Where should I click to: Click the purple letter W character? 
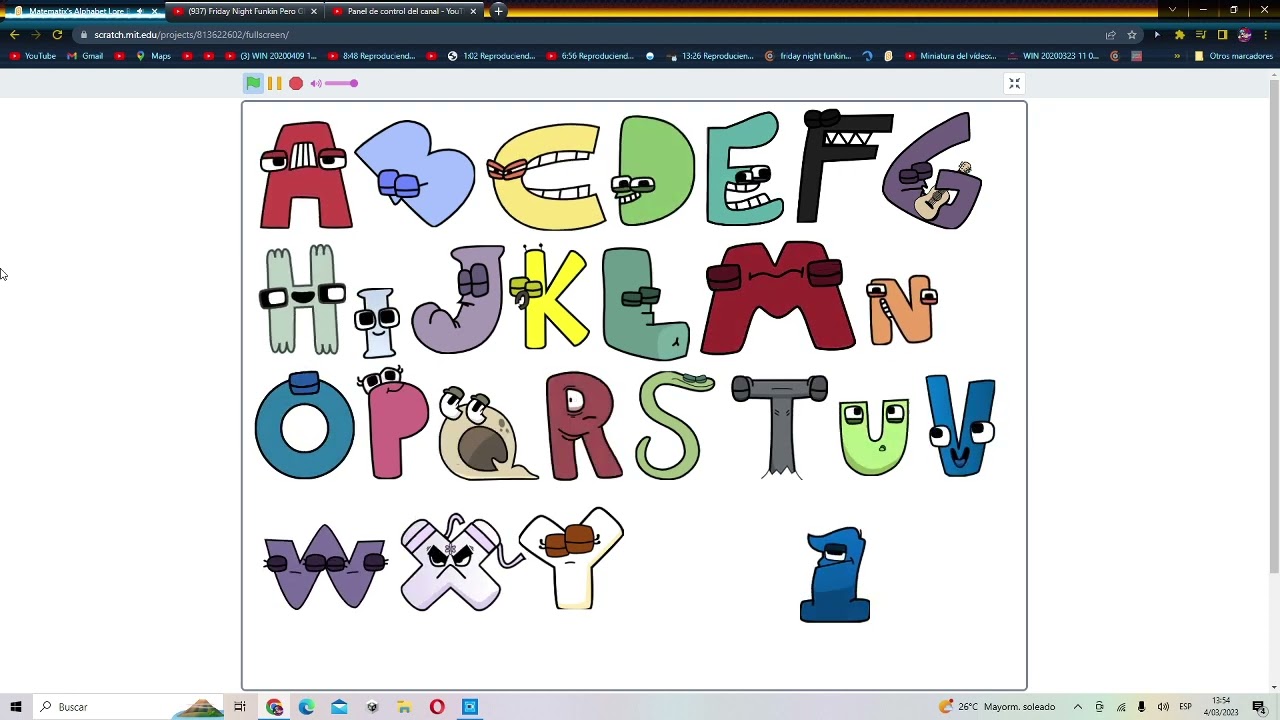click(324, 567)
